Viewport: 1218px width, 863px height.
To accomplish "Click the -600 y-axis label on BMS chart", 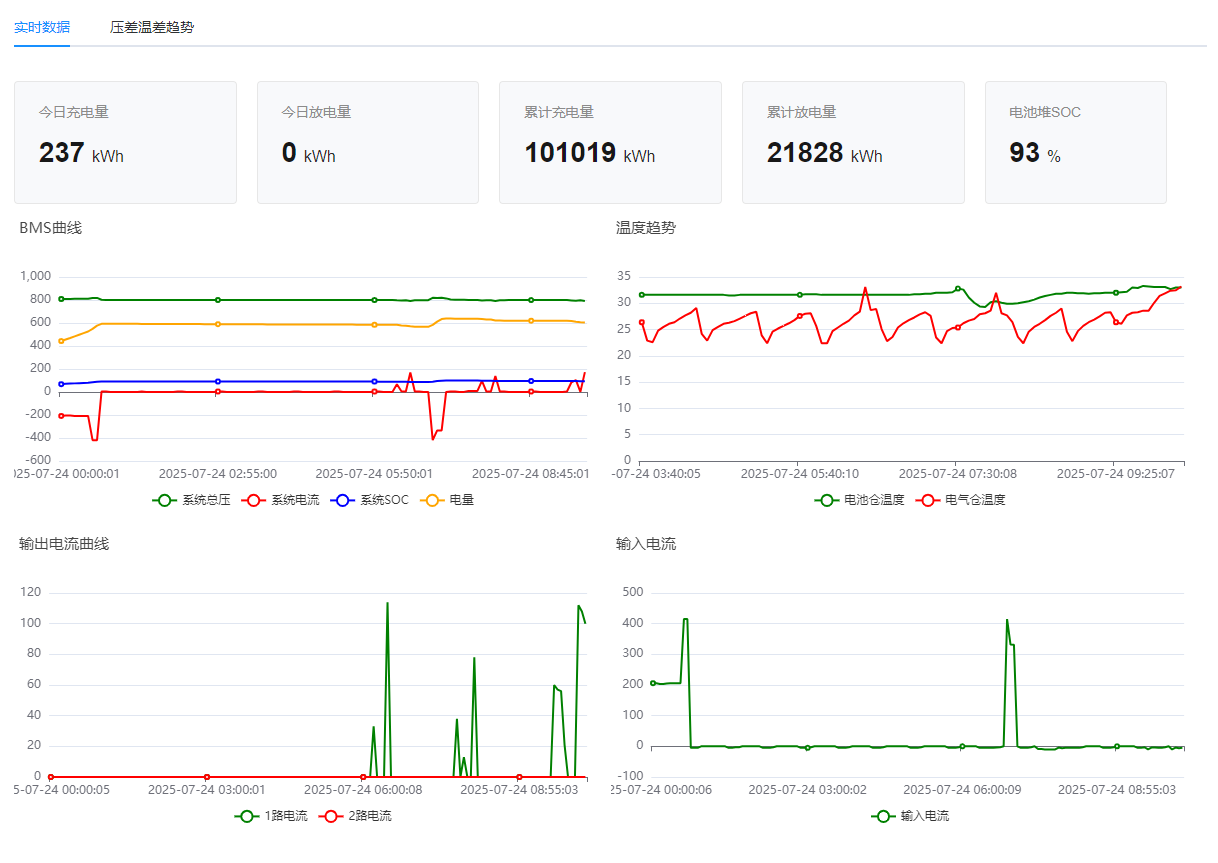I will click(37, 461).
